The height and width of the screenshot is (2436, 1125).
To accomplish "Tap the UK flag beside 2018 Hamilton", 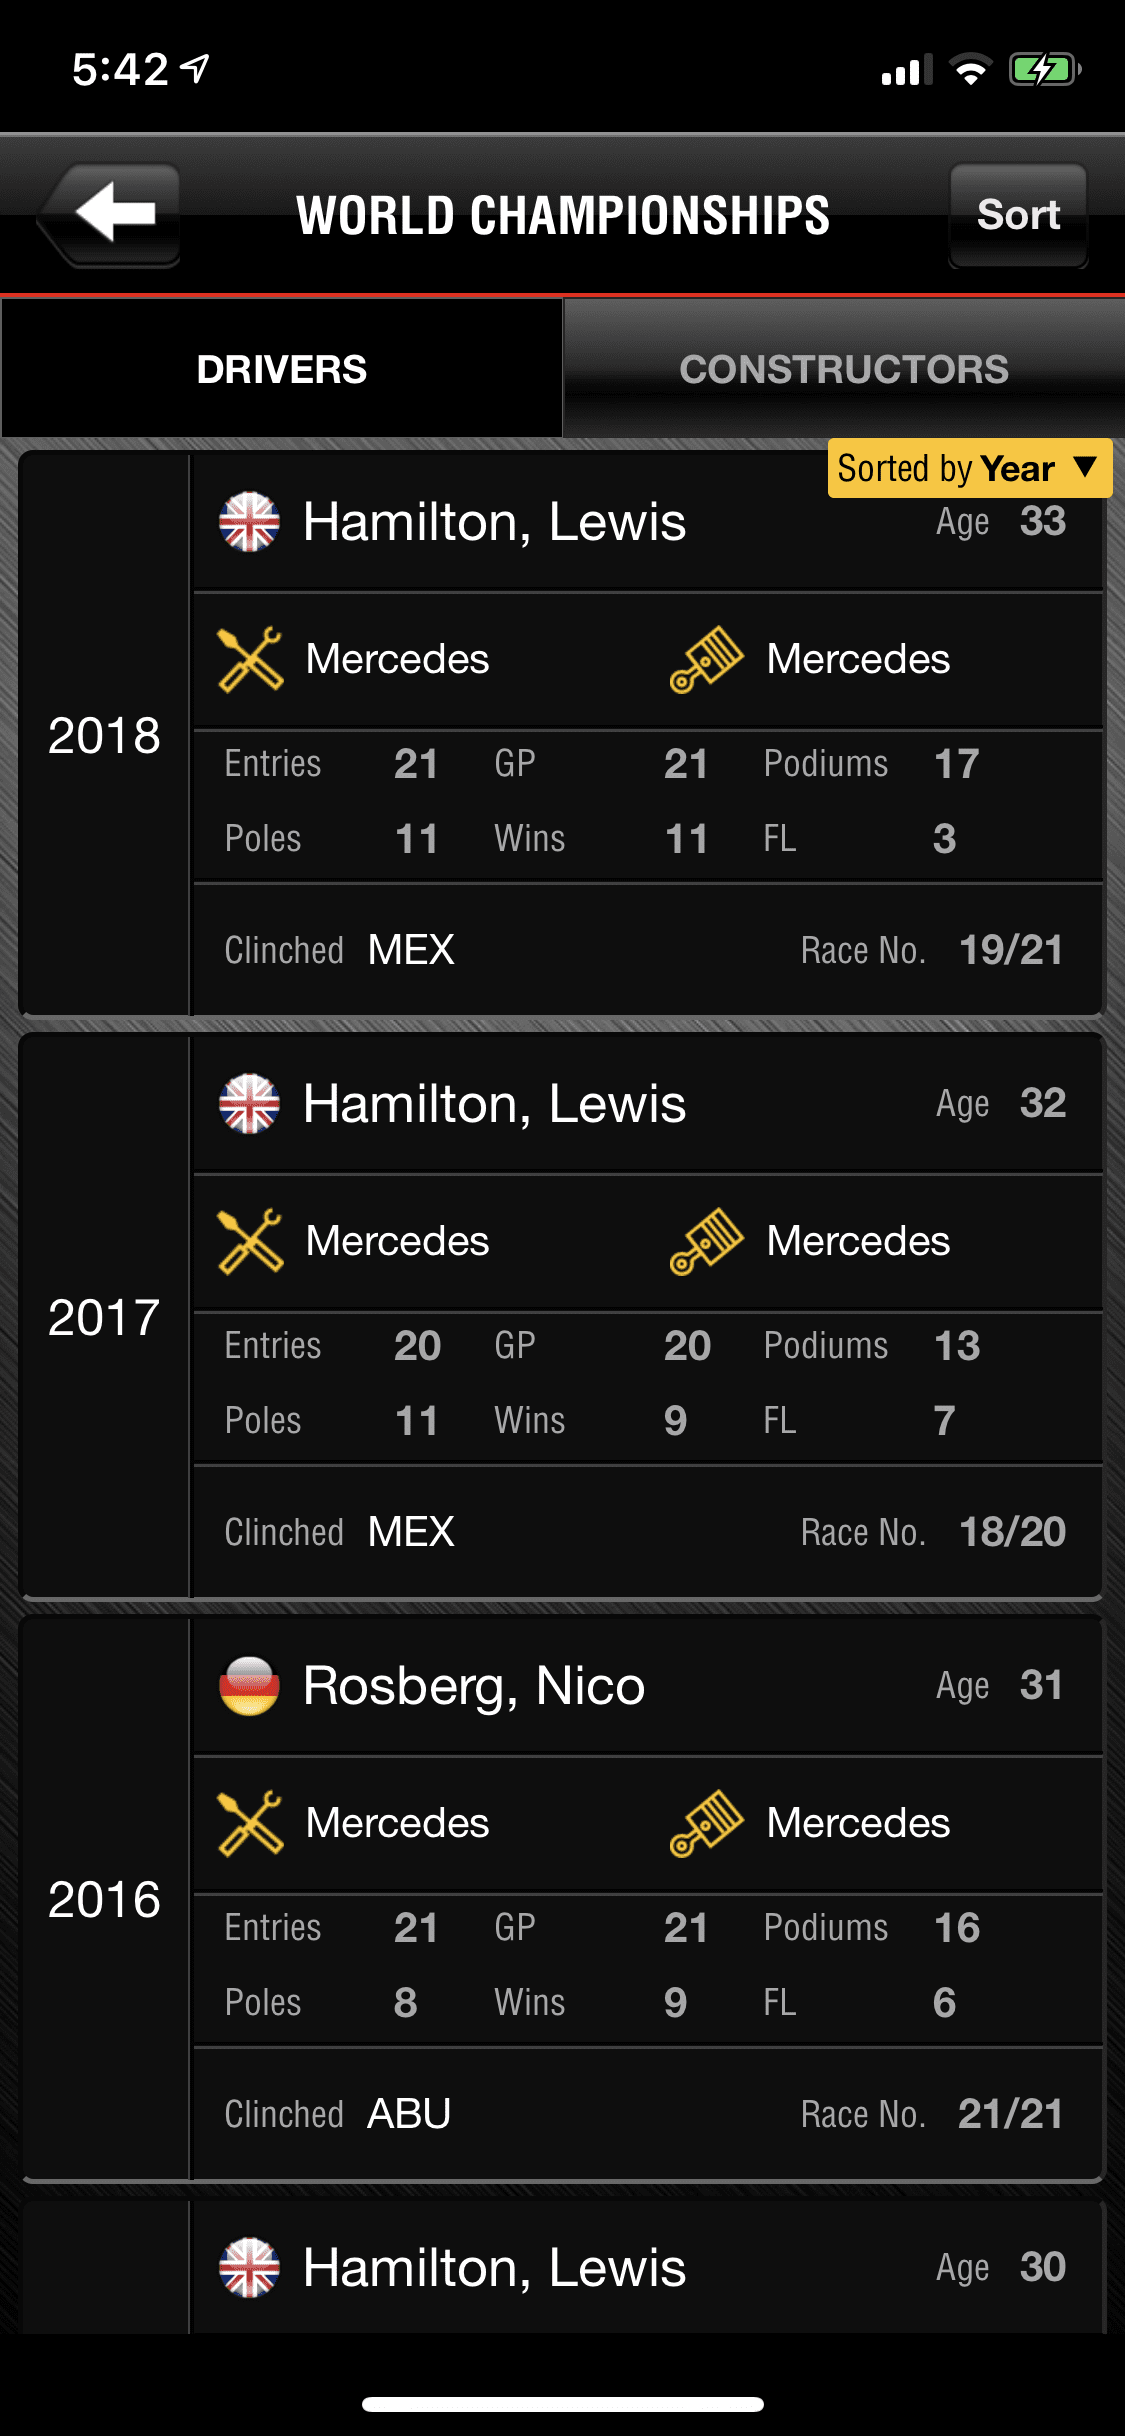I will (249, 521).
